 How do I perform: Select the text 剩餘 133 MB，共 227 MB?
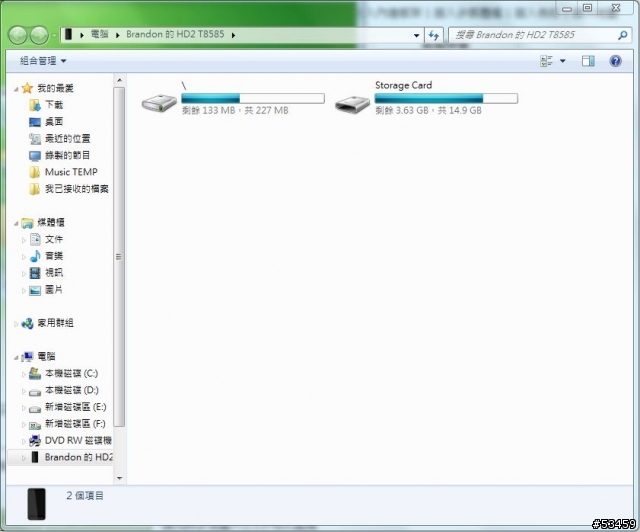pos(235,110)
